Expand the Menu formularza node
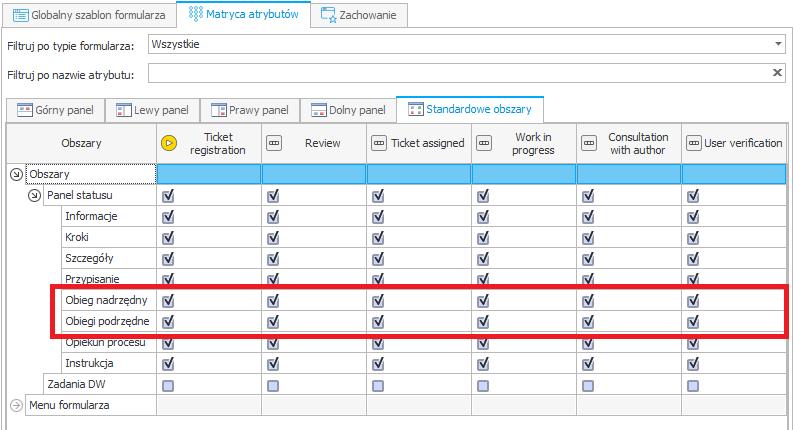Image resolution: width=794 pixels, height=430 pixels. [16, 405]
